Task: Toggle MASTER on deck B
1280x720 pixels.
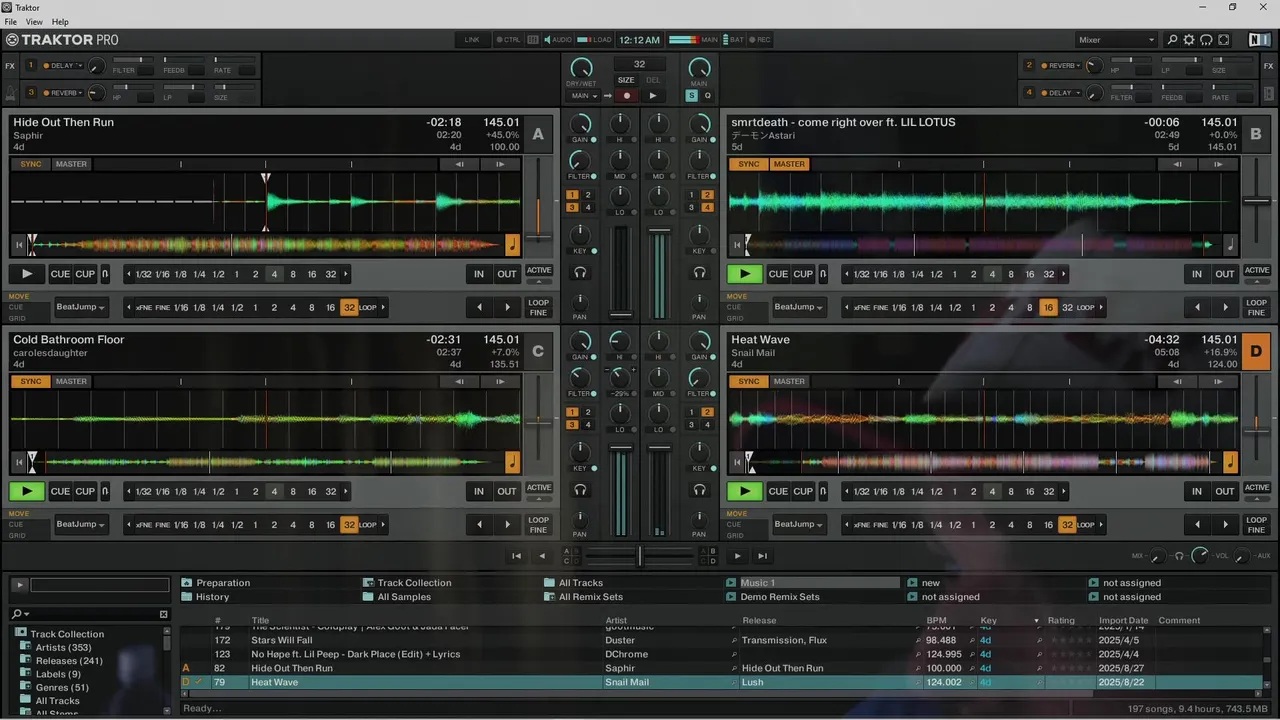Action: coord(789,164)
